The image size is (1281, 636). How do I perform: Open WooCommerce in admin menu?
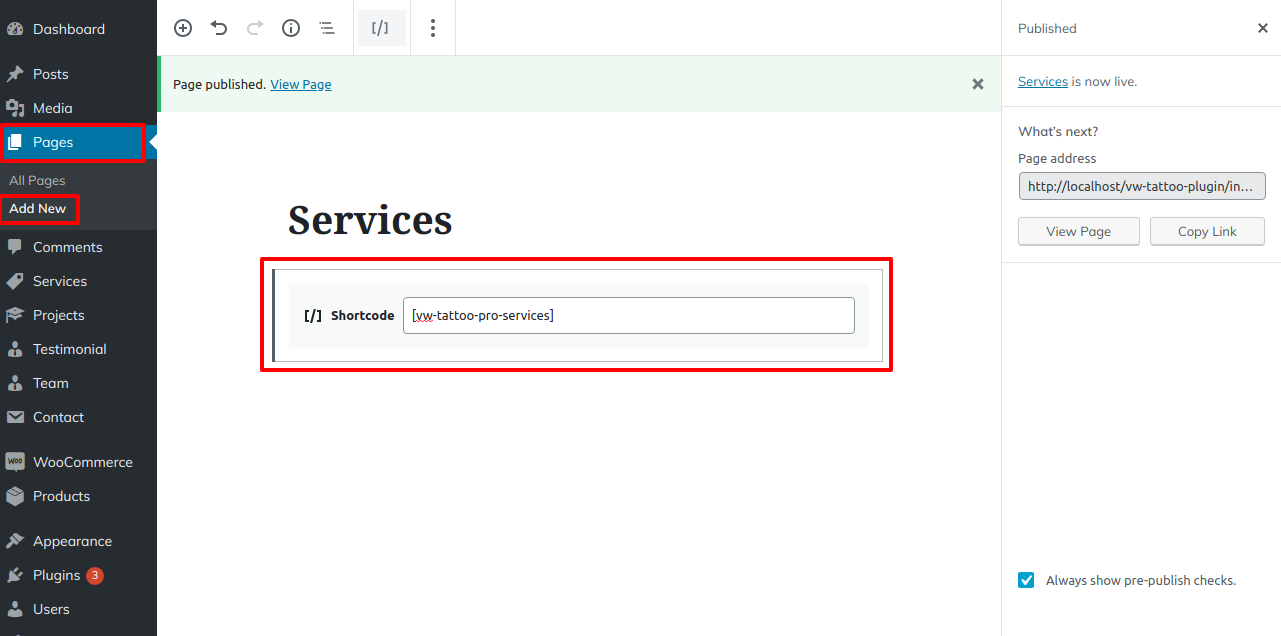[x=82, y=462]
